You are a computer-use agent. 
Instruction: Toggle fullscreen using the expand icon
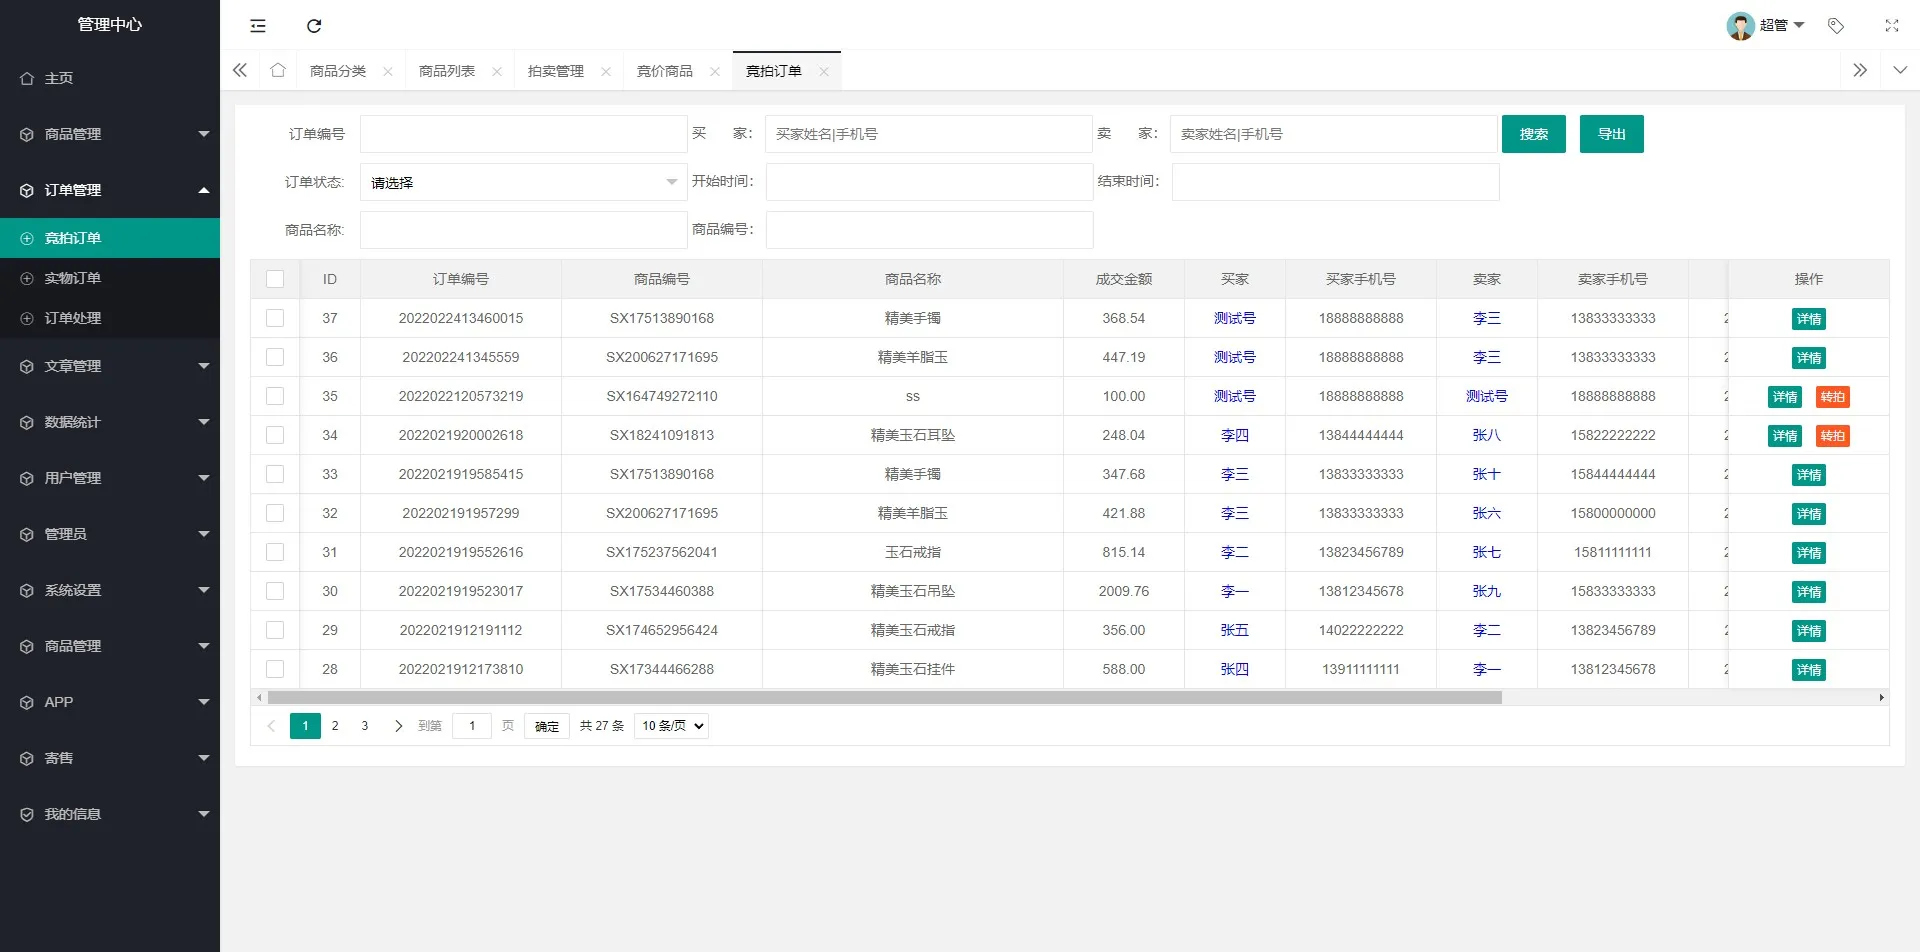coord(1891,26)
